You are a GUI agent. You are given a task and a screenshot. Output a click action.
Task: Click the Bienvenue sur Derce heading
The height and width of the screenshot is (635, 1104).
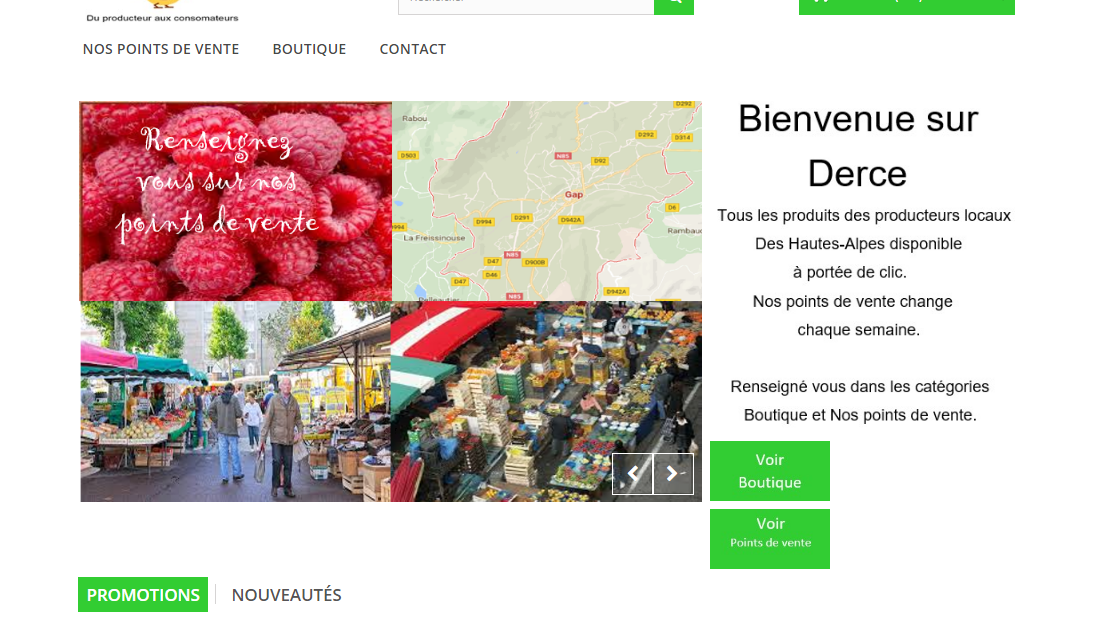858,146
